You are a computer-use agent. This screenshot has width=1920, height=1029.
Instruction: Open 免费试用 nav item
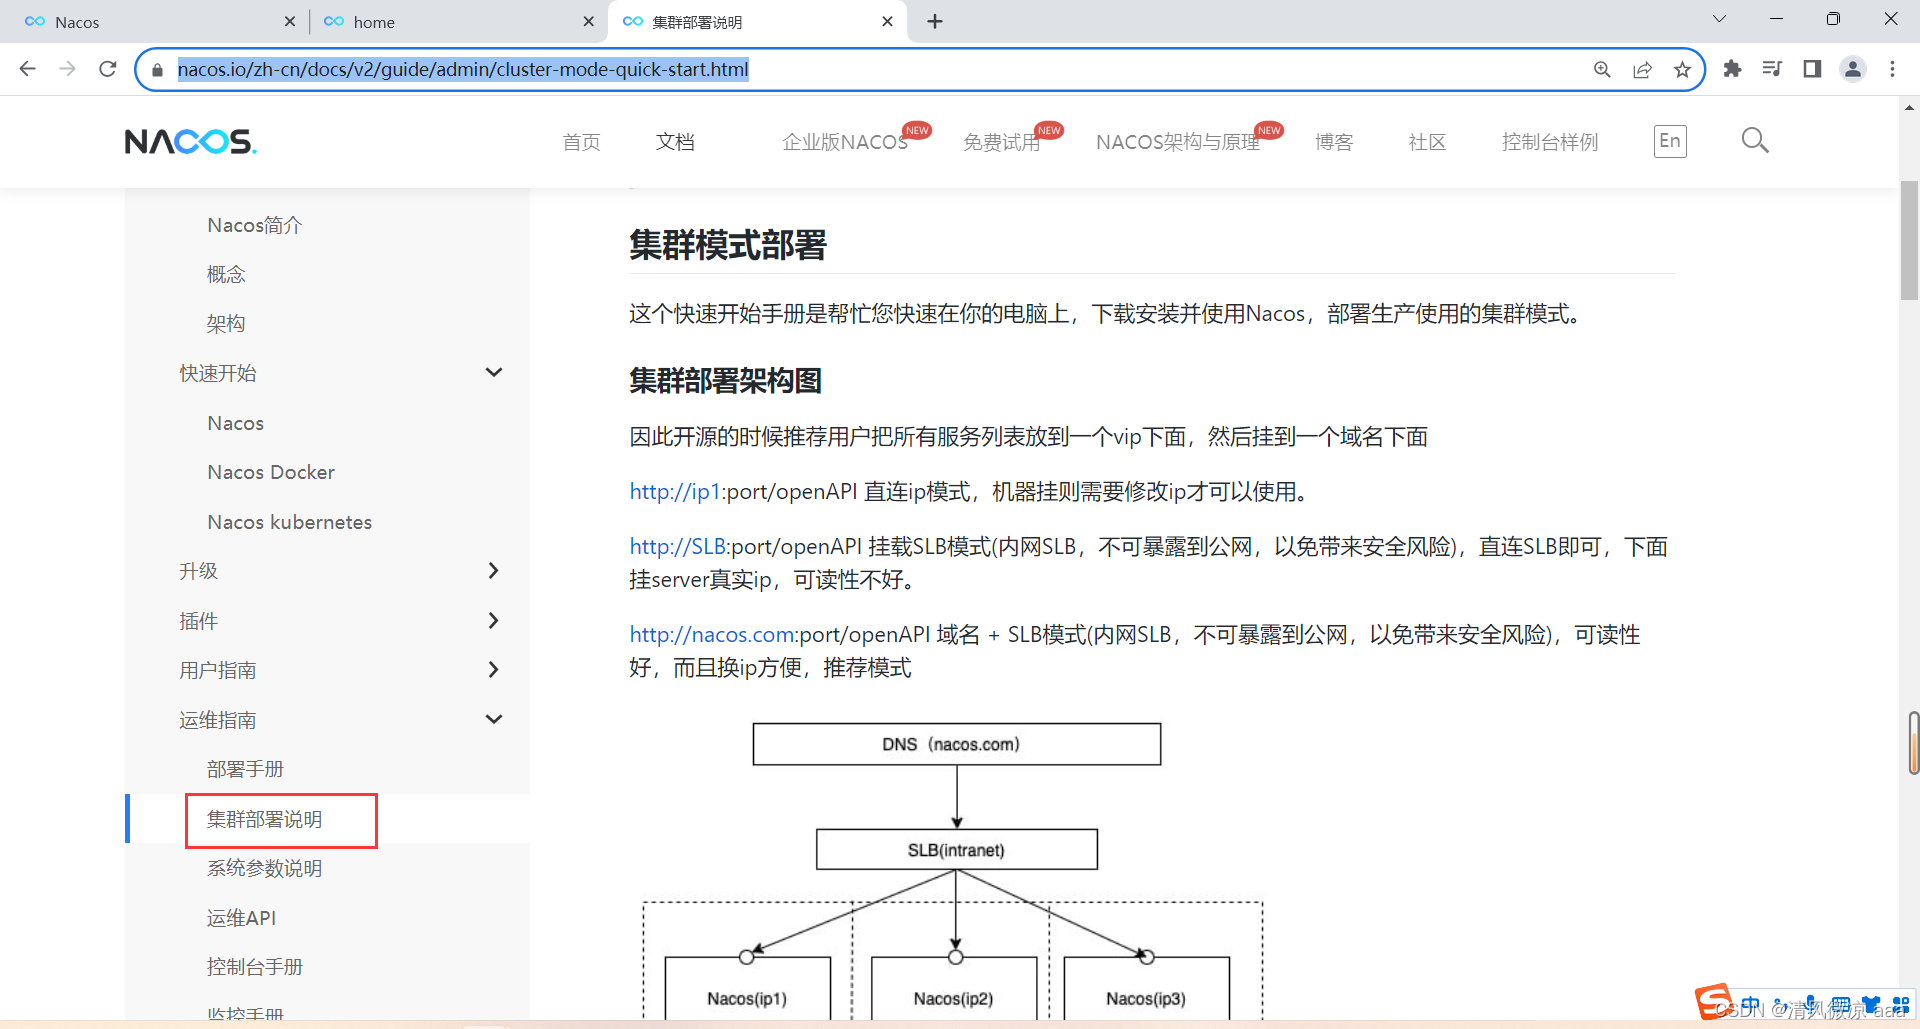(1001, 142)
